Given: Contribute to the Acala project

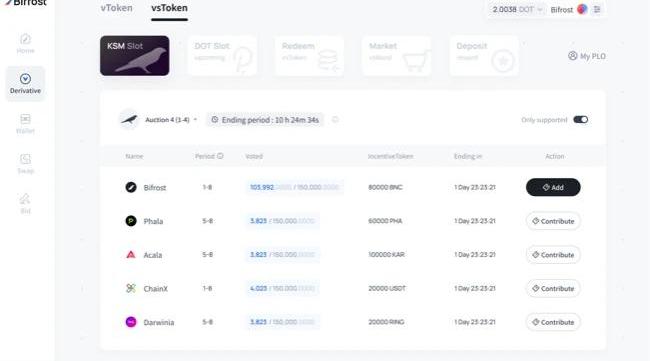Looking at the screenshot, I should (x=553, y=255).
